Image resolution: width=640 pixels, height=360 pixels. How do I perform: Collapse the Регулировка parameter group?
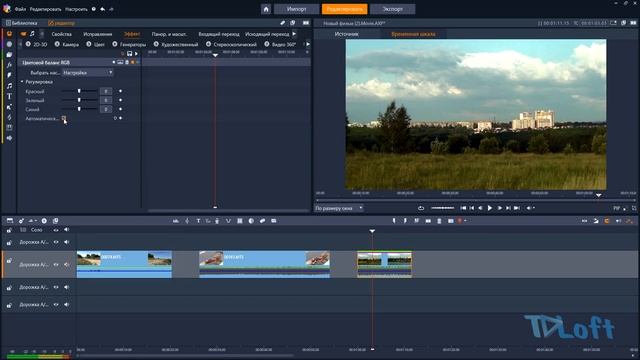(x=22, y=82)
